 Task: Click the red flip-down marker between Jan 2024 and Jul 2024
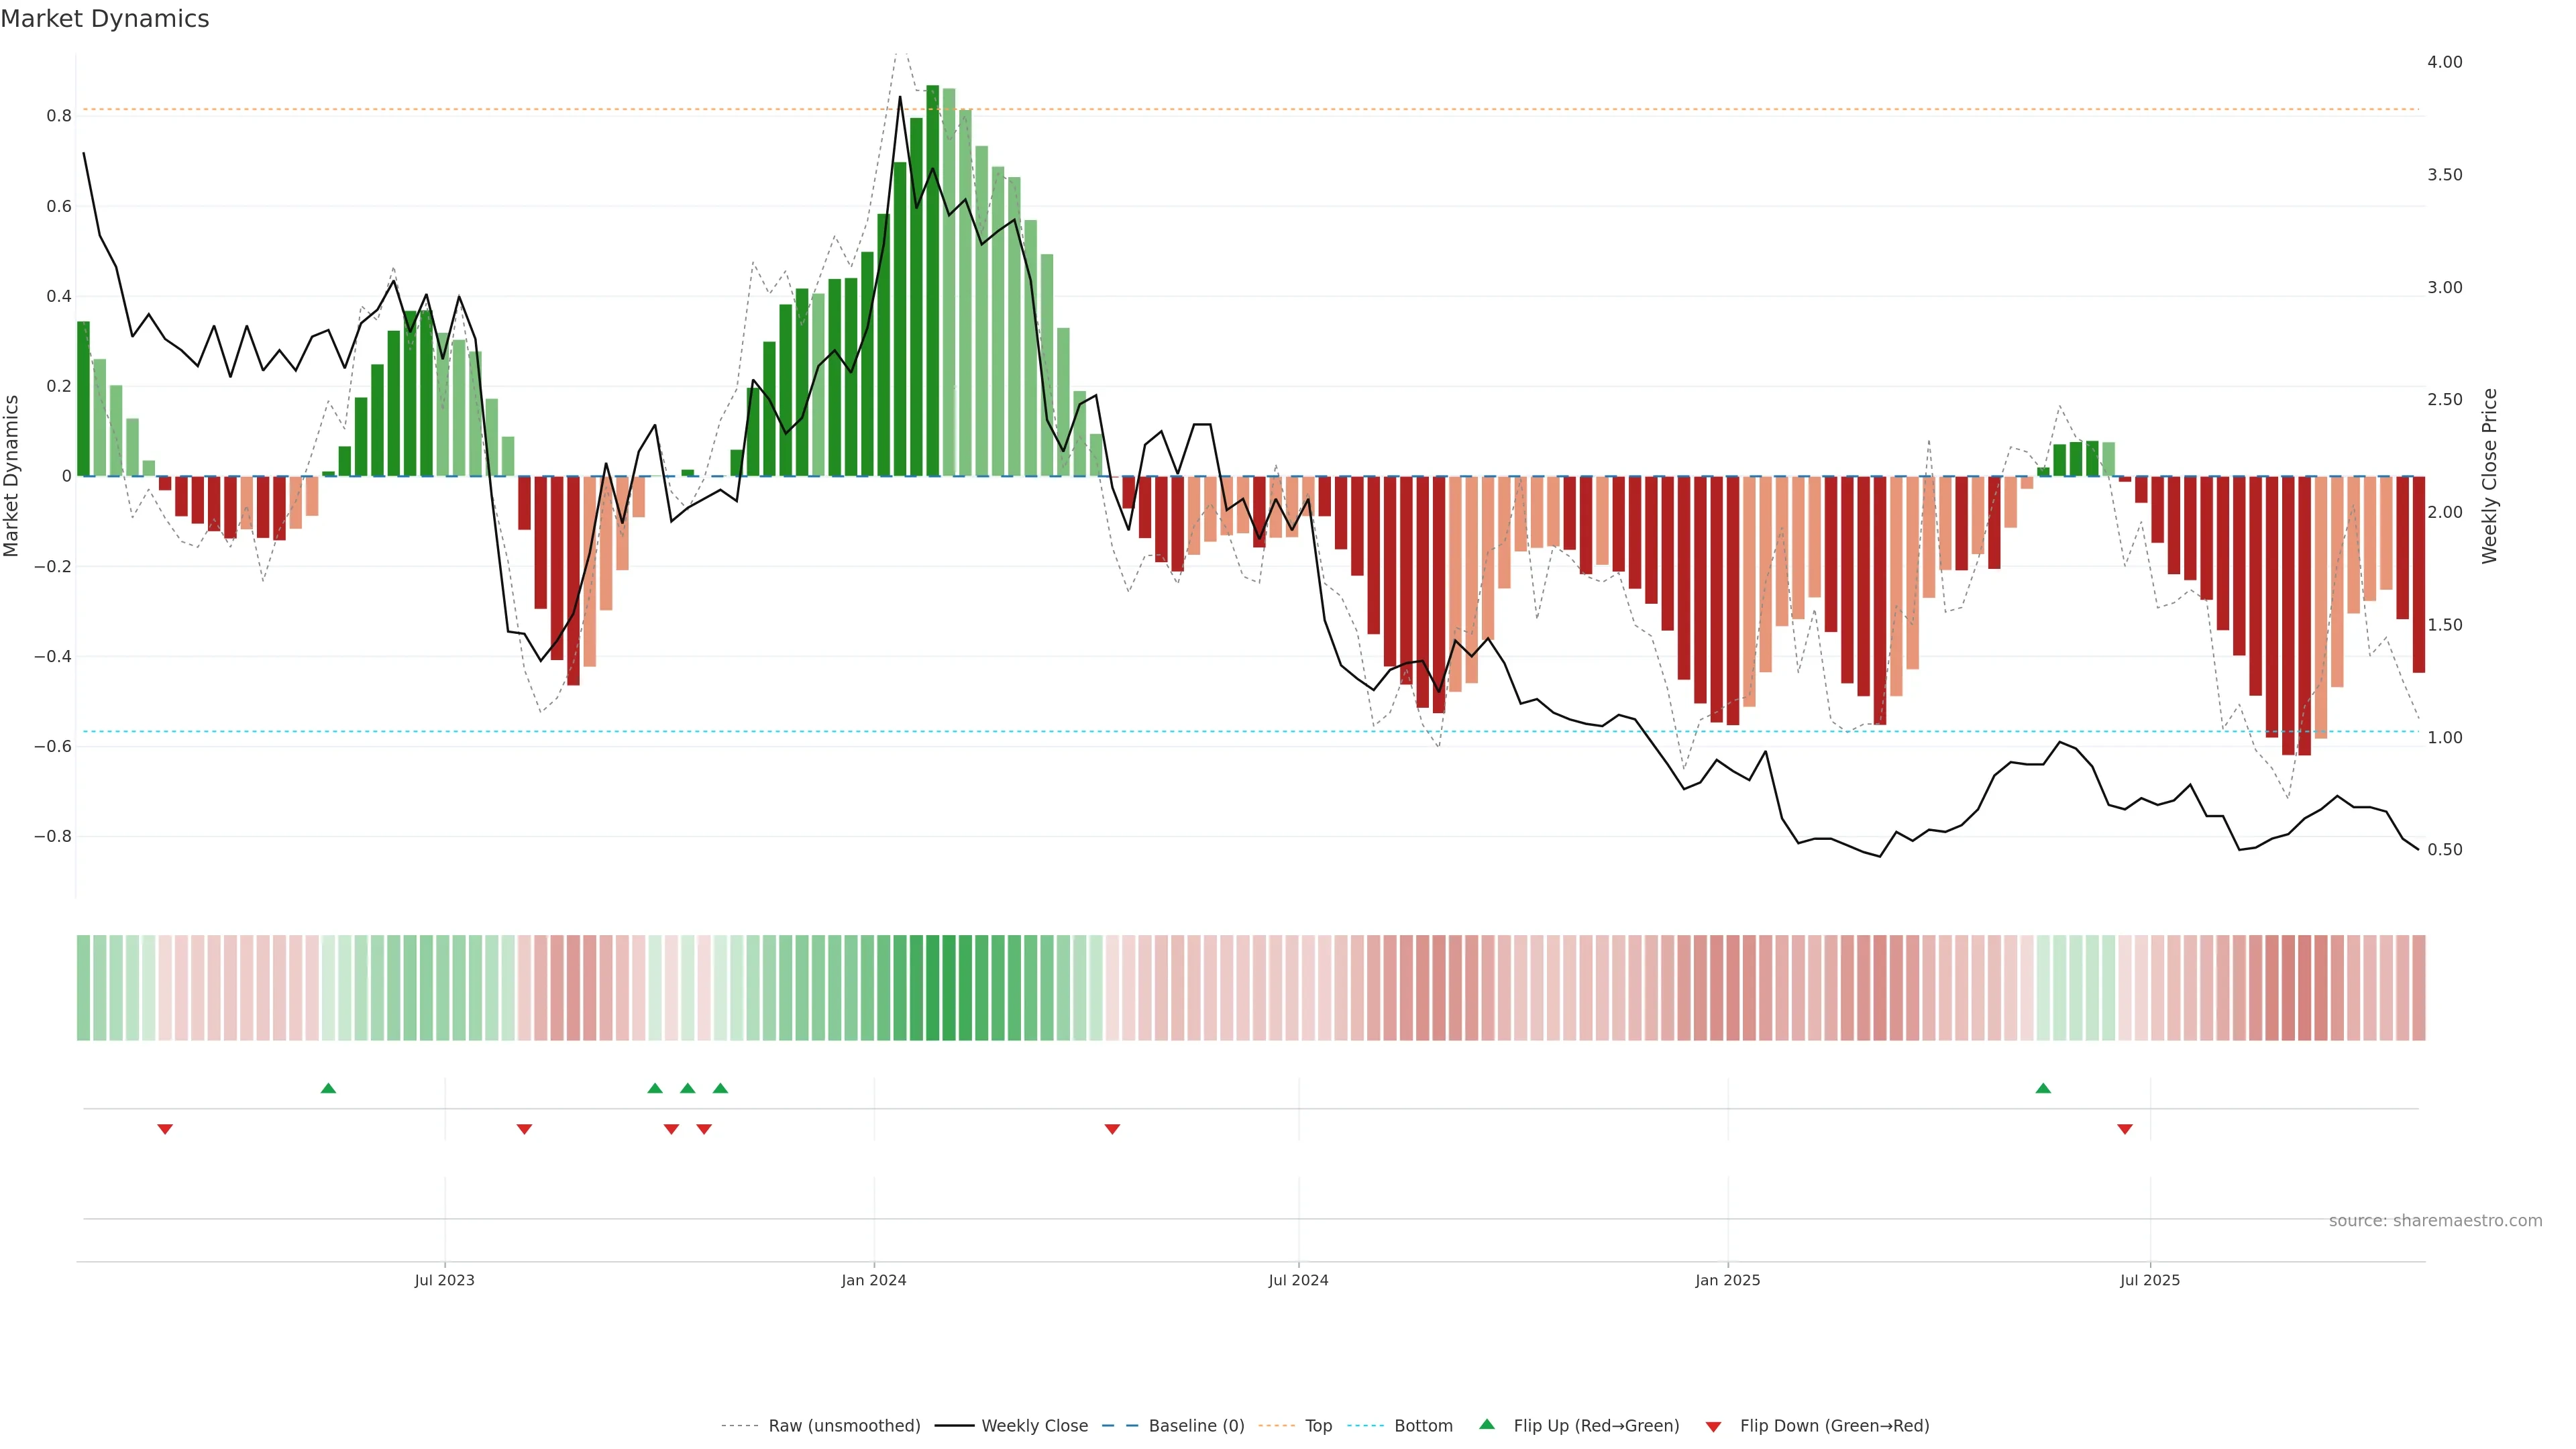click(1112, 1129)
